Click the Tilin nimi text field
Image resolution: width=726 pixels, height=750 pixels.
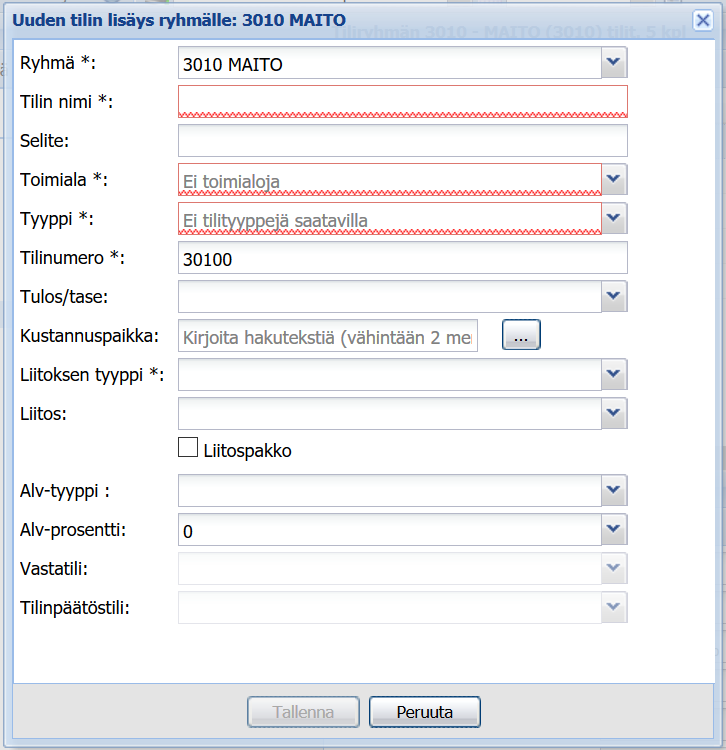402,102
